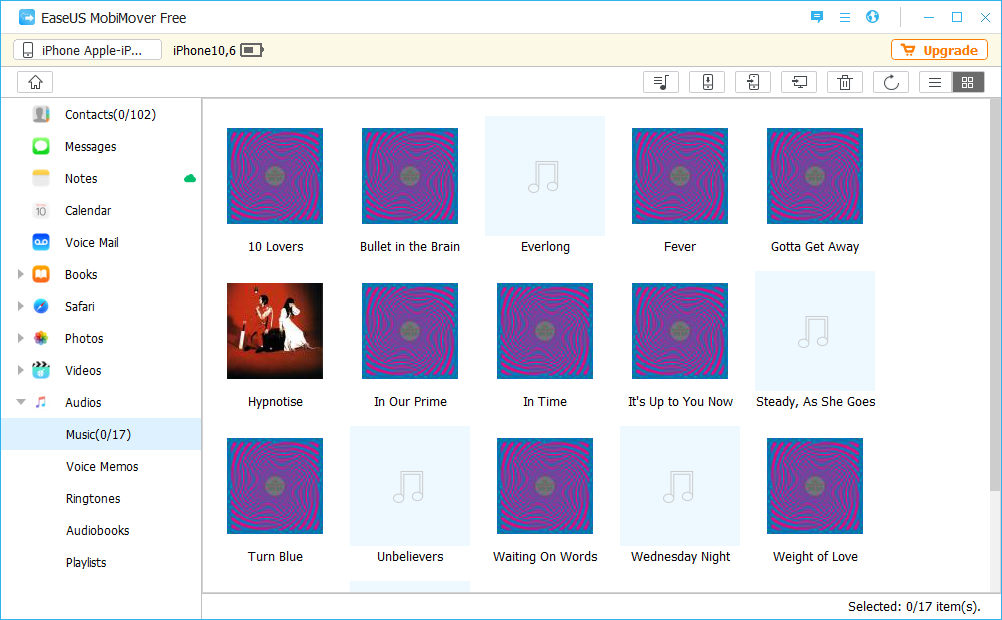Click the Safari compass icon
Screen dimensions: 1002x620
point(41,306)
